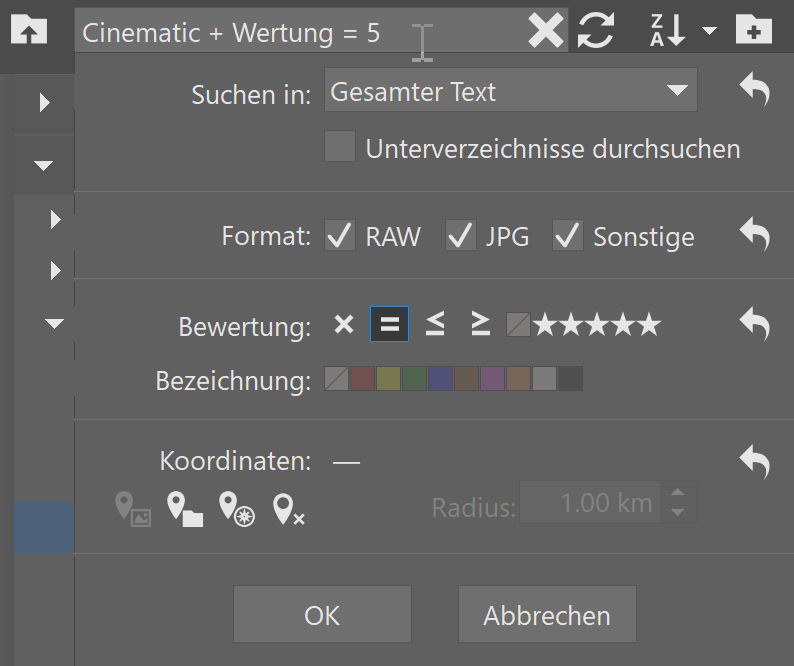The height and width of the screenshot is (666, 794).
Task: Uncheck the RAW format checkbox
Action: [340, 235]
